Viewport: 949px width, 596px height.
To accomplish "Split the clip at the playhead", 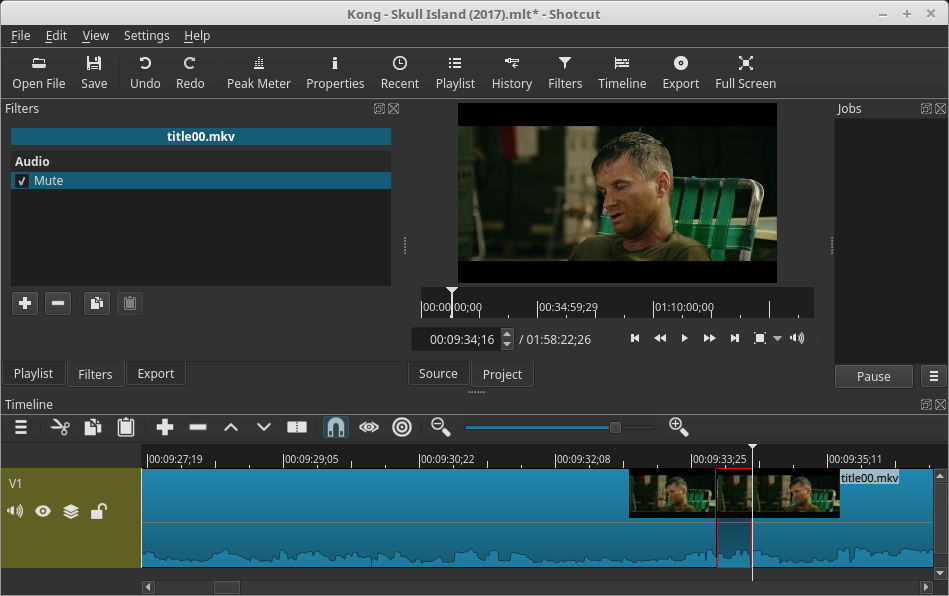I will click(x=297, y=427).
